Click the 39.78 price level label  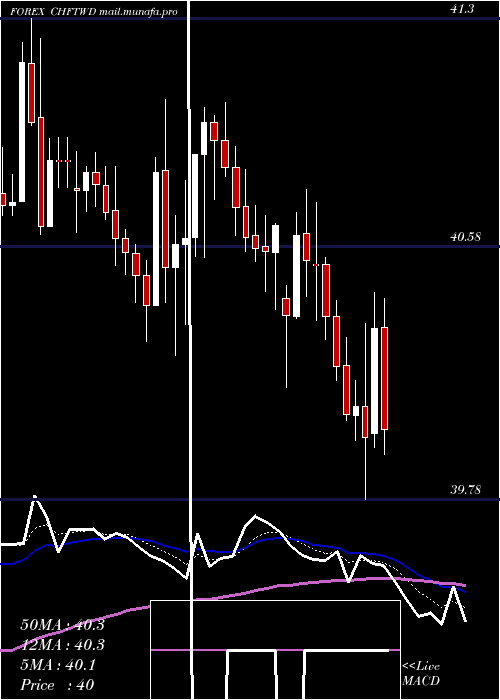pyautogui.click(x=465, y=489)
